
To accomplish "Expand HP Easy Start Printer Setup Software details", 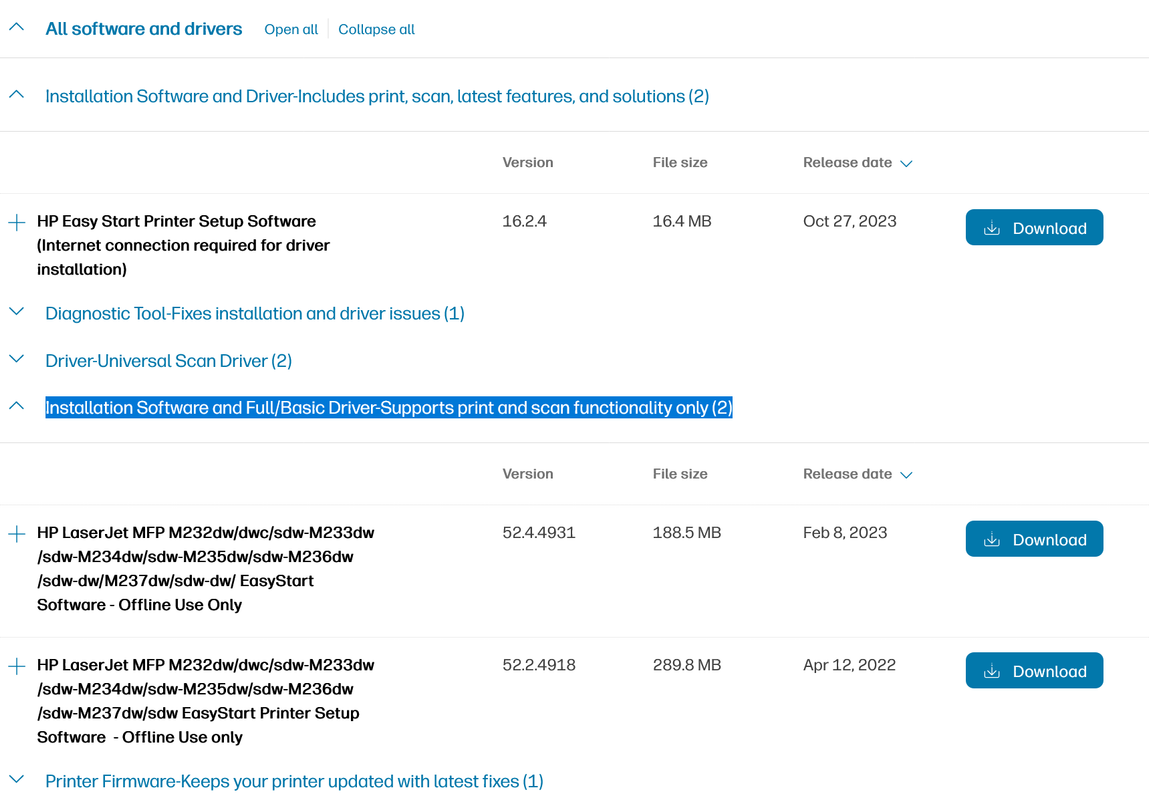I will (x=16, y=222).
